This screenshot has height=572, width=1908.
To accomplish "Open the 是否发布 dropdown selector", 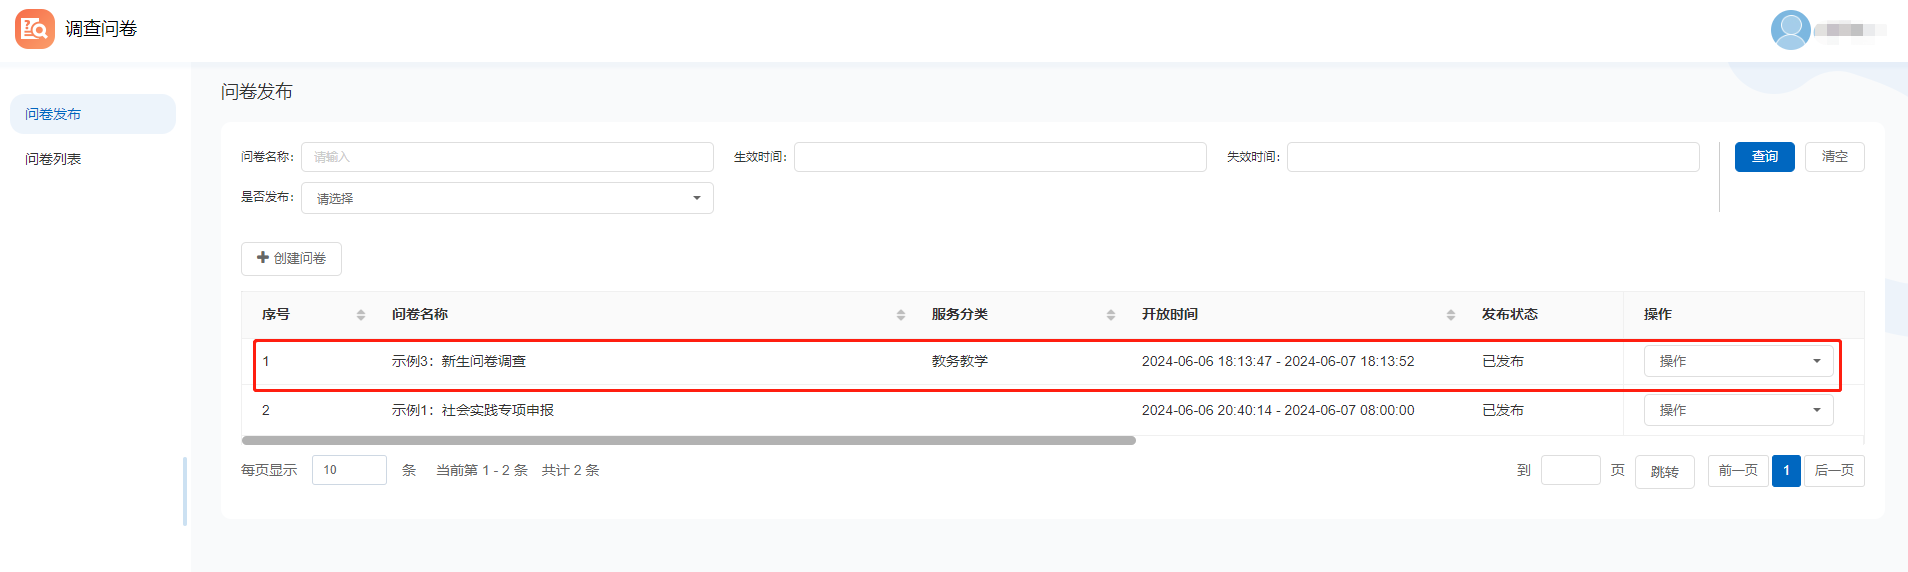I will [x=507, y=198].
